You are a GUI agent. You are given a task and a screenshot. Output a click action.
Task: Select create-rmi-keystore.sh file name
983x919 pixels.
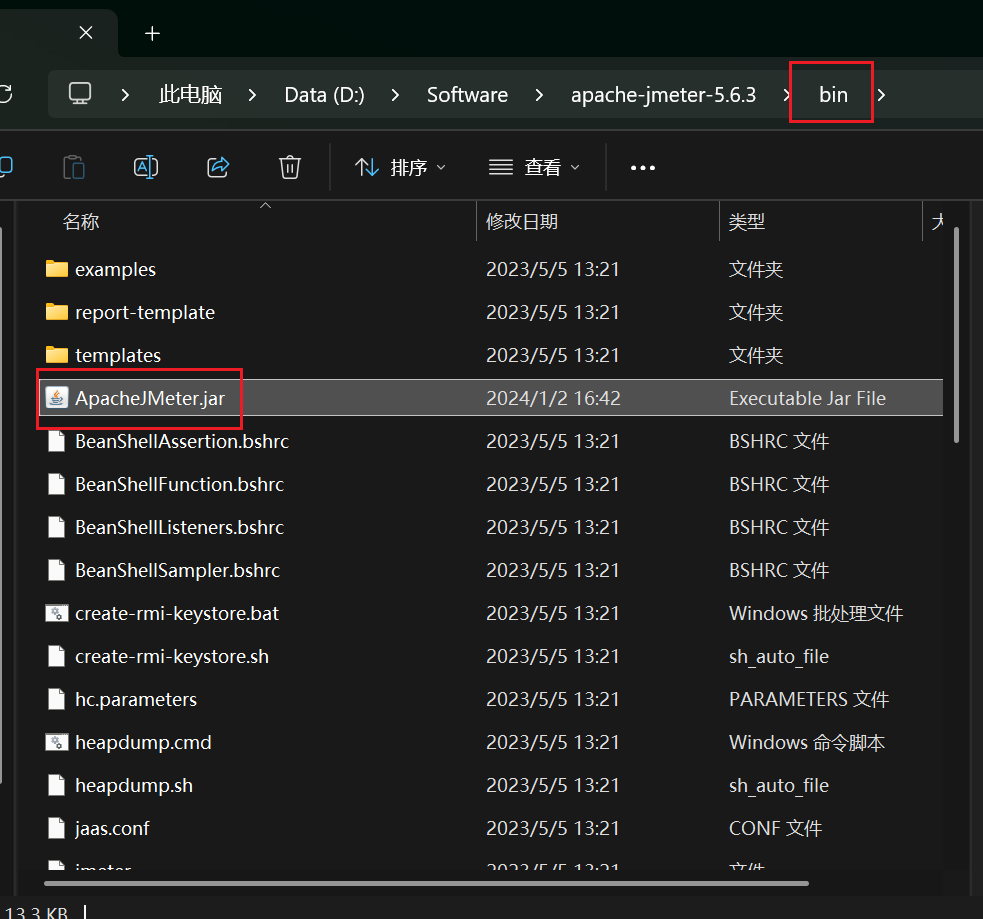[x=172, y=656]
